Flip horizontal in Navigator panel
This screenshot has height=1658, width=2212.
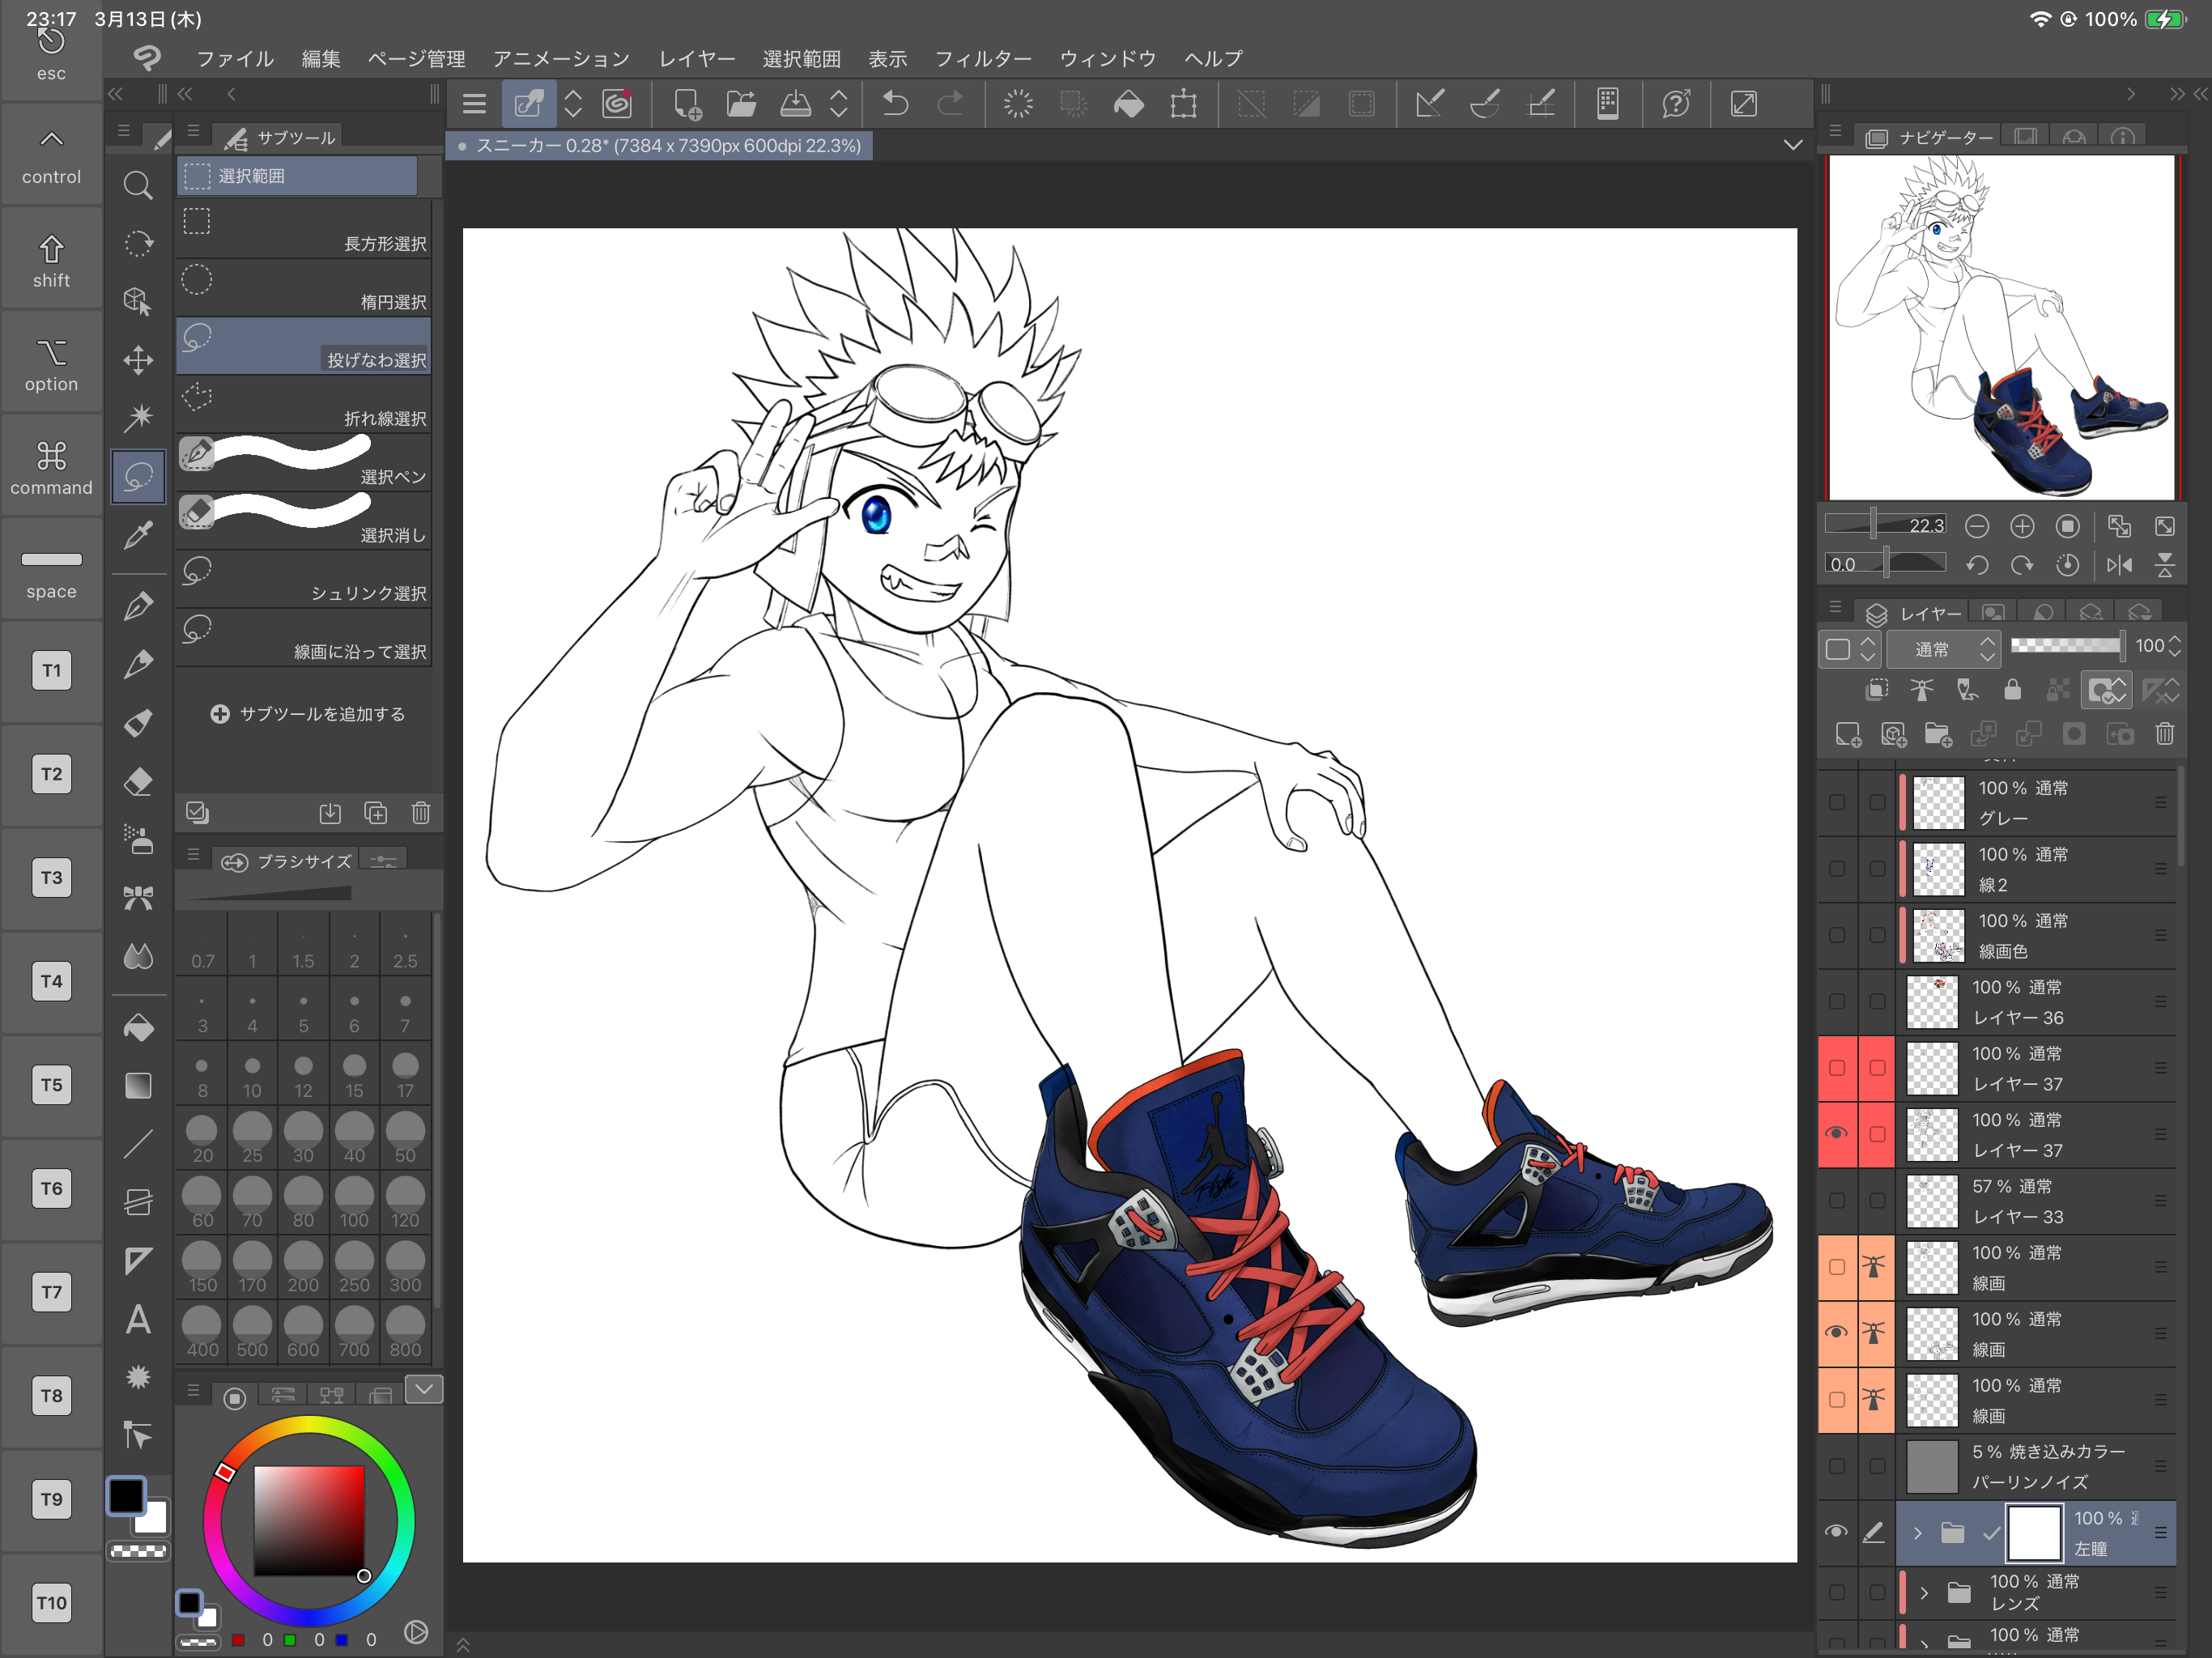[x=2119, y=565]
